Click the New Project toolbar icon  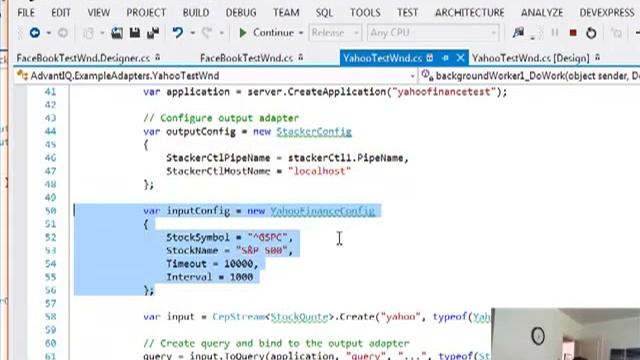click(89, 33)
